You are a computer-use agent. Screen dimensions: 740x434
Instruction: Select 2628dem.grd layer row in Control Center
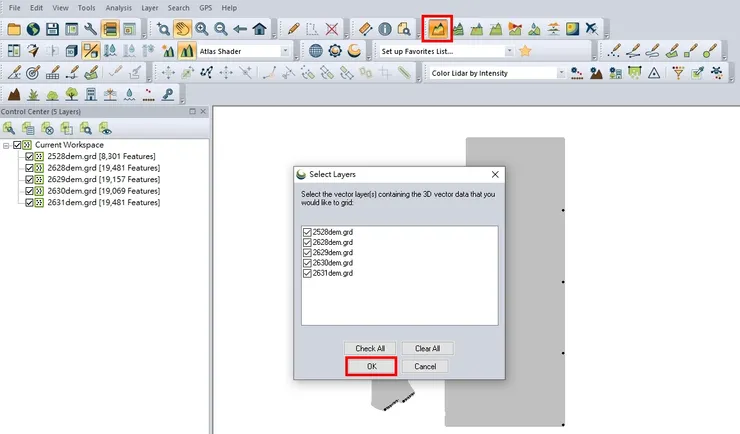[x=103, y=168]
